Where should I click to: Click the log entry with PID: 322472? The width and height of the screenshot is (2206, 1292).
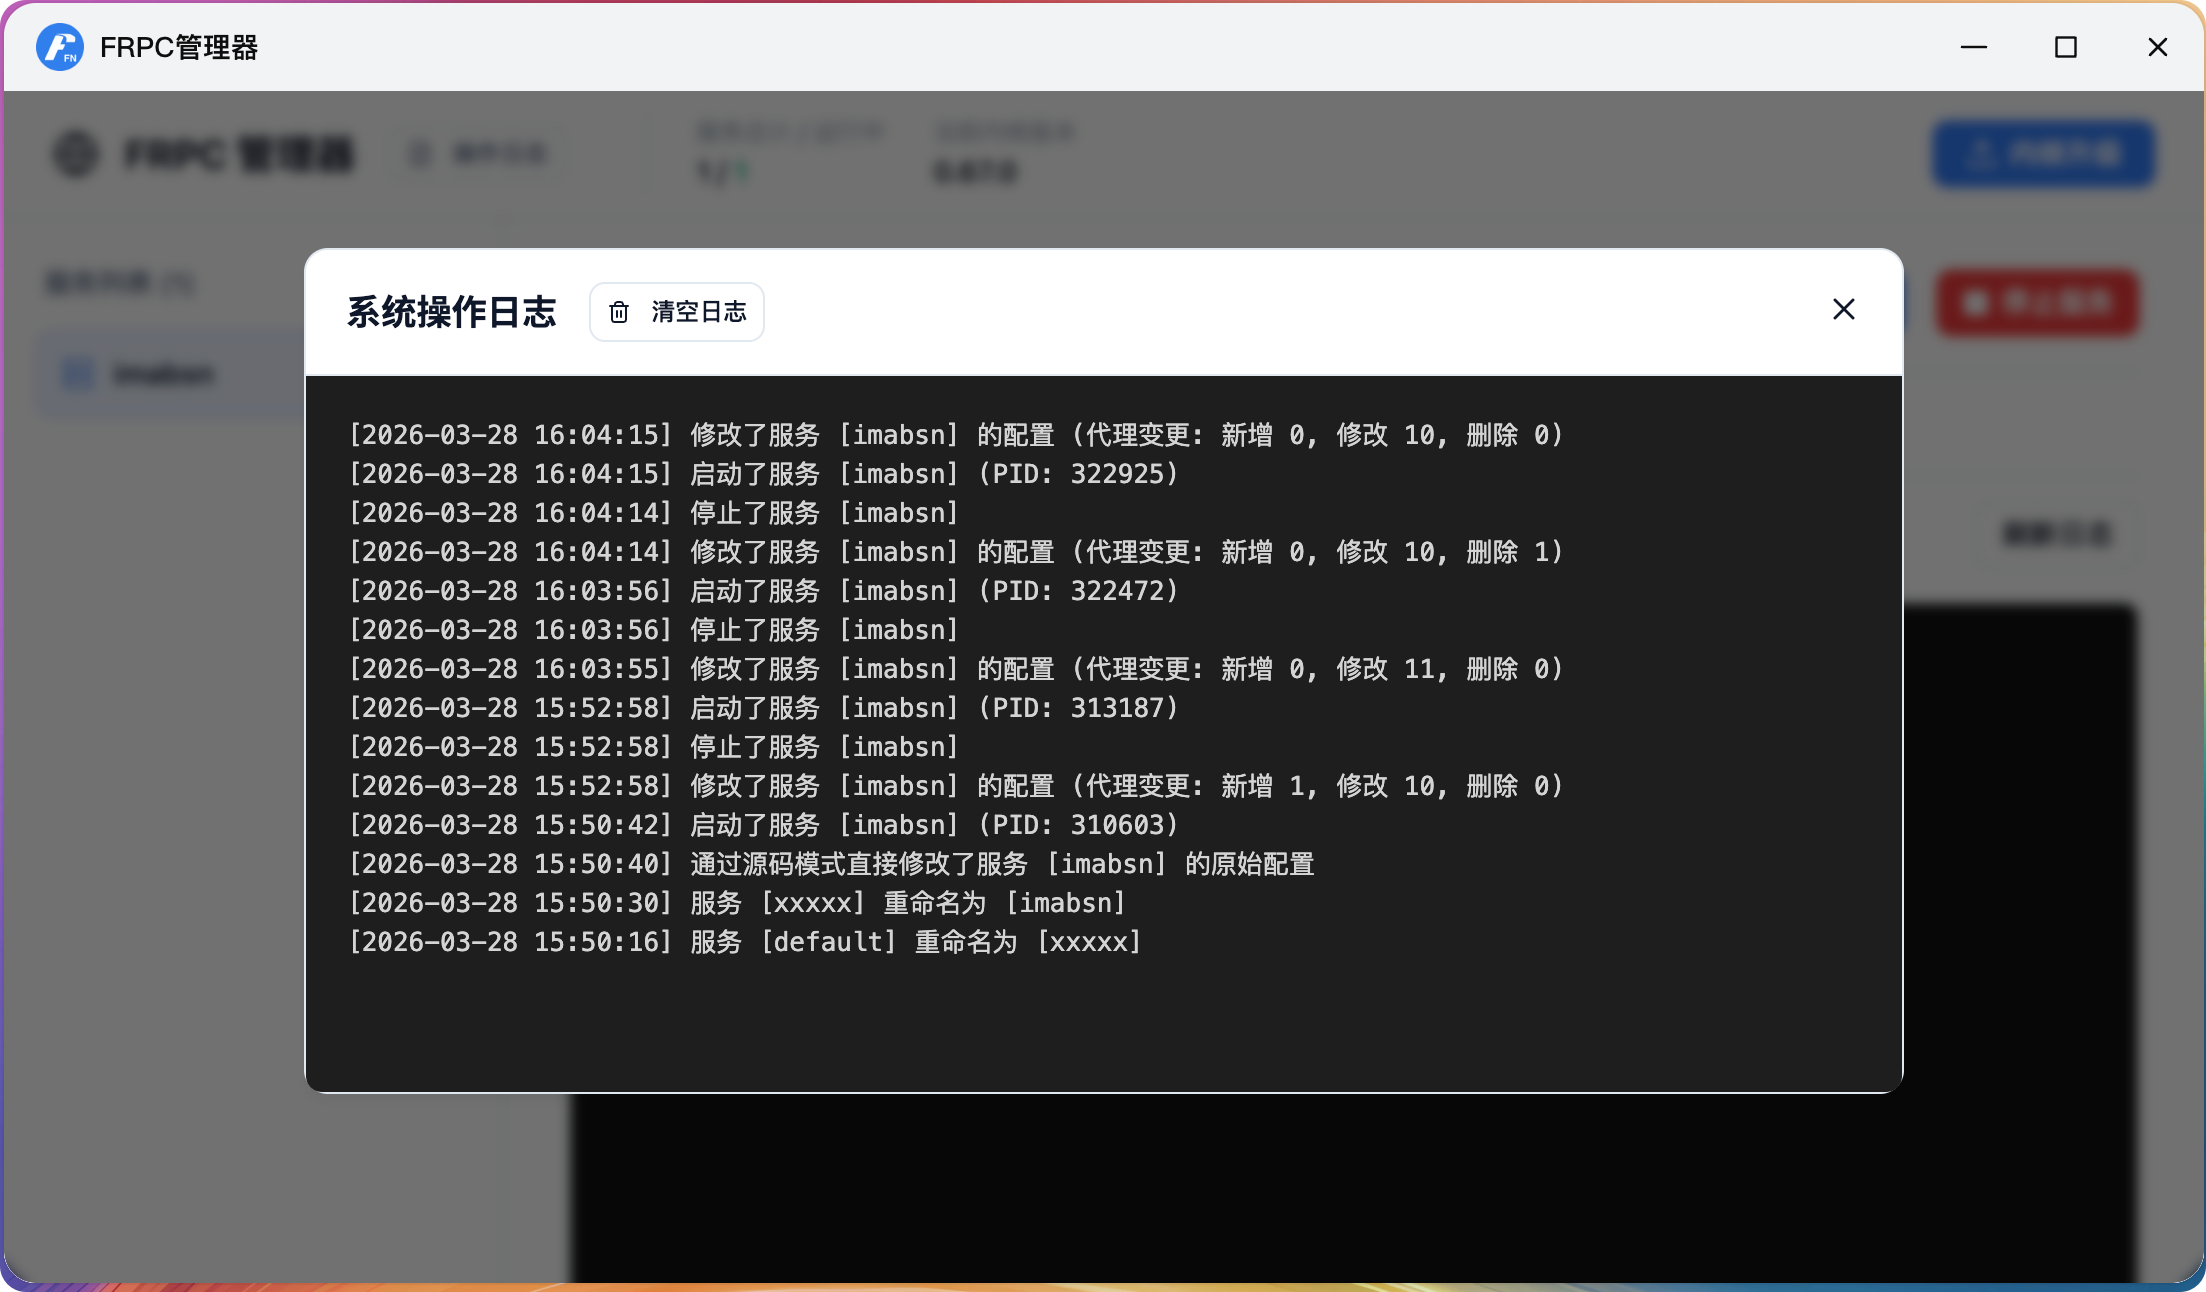(x=764, y=591)
